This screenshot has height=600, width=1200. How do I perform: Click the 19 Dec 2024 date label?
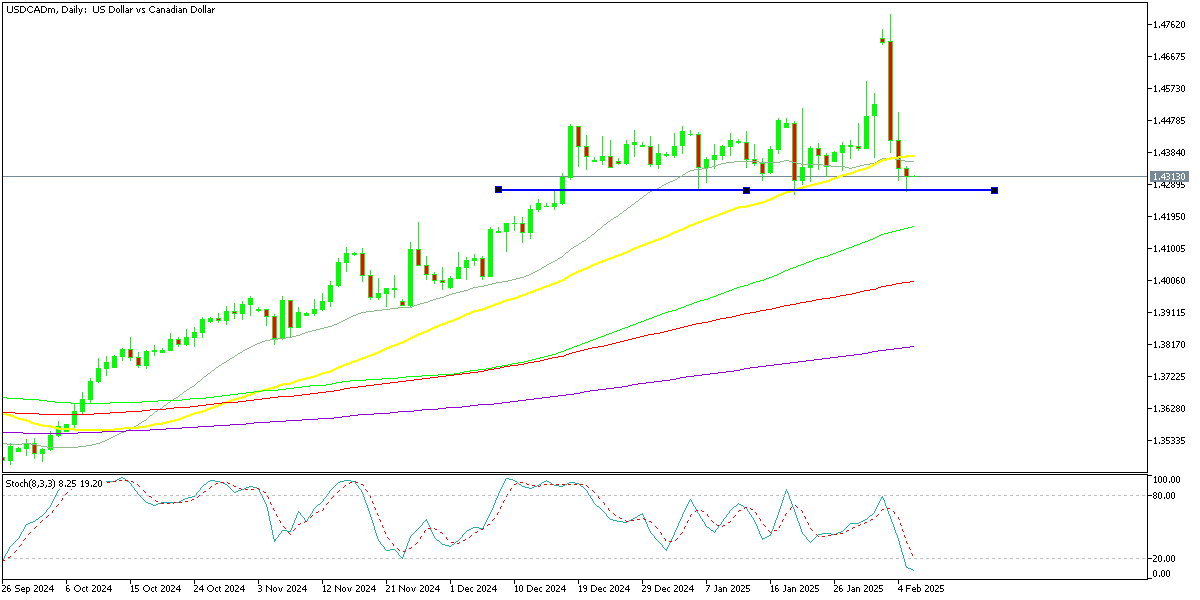tap(604, 589)
